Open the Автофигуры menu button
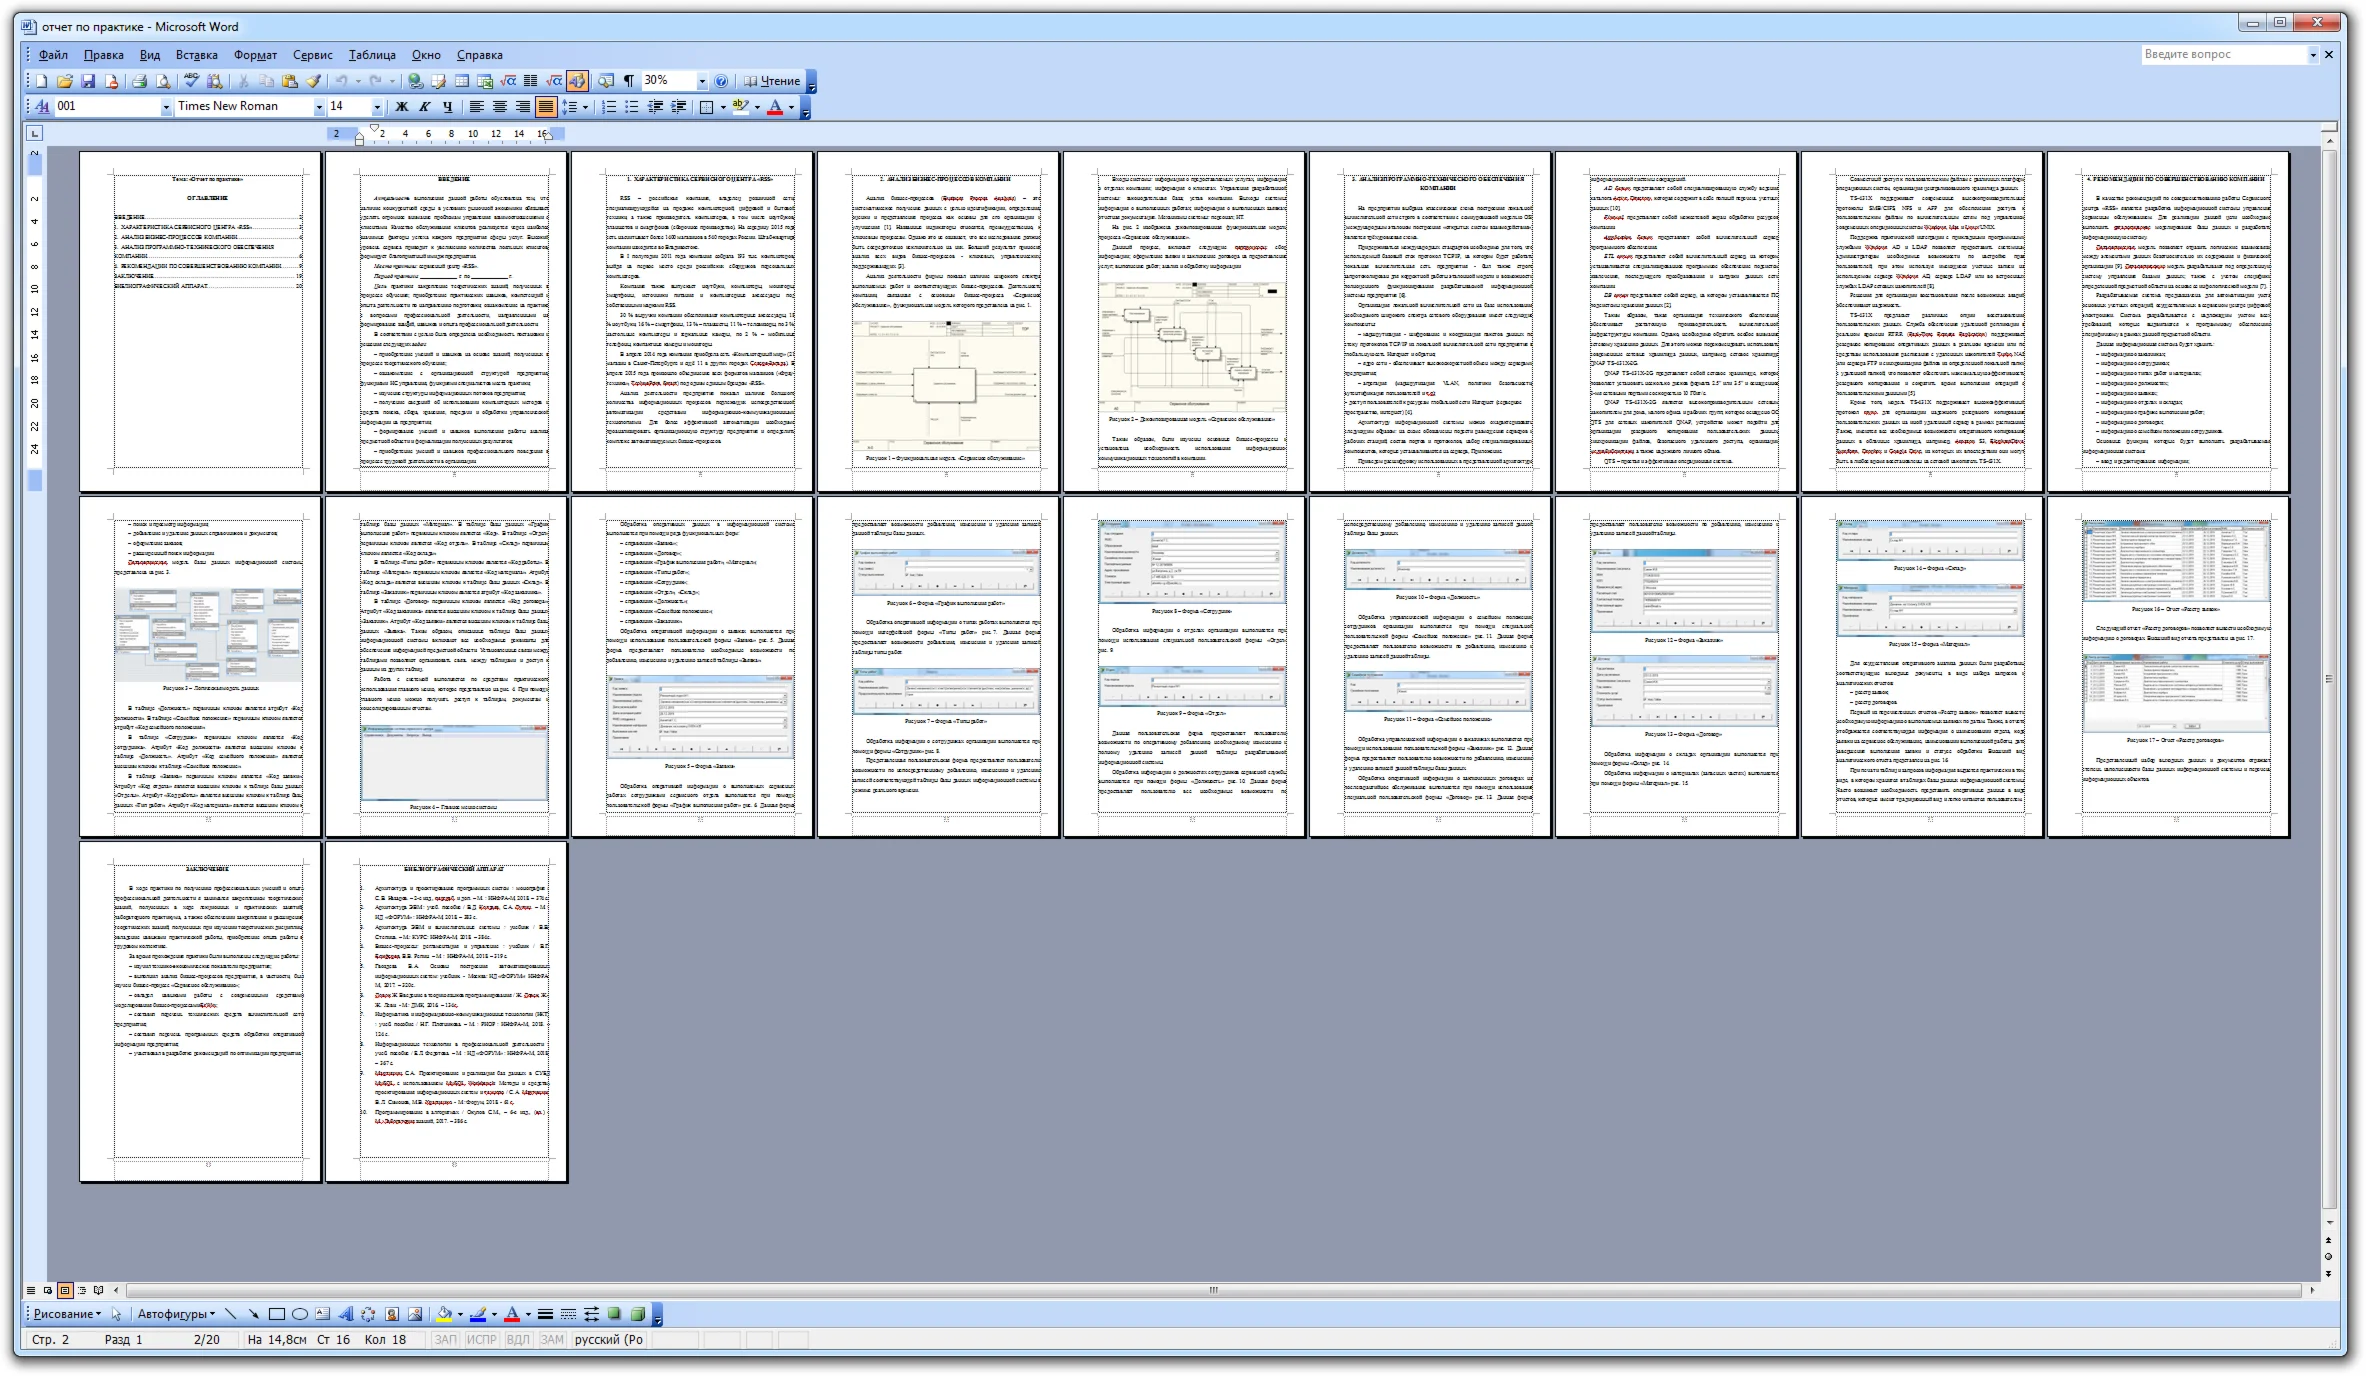Image resolution: width=2366 pixels, height=1376 pixels. click(x=176, y=1314)
